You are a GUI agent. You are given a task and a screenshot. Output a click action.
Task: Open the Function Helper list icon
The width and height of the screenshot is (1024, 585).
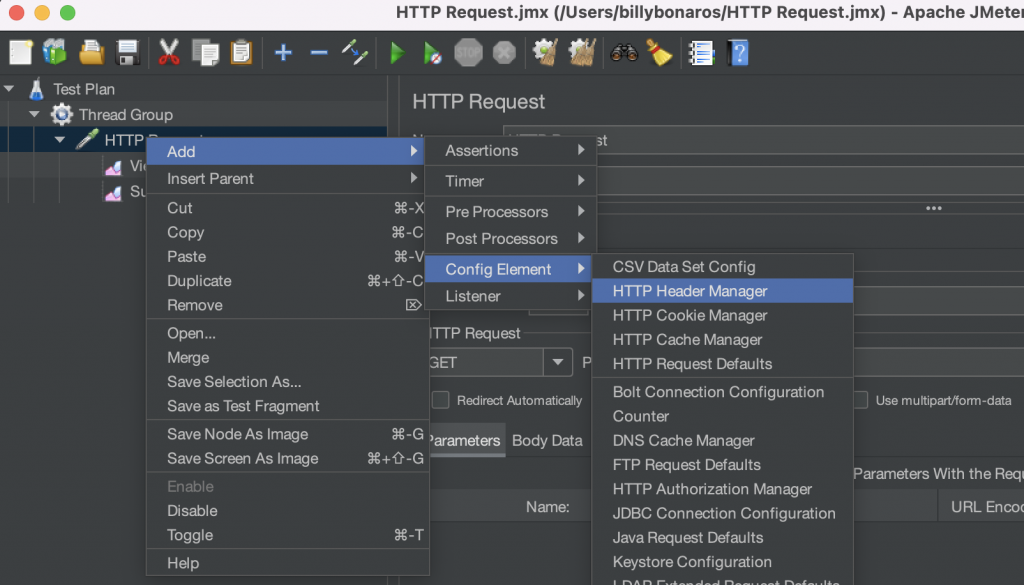[x=701, y=52]
